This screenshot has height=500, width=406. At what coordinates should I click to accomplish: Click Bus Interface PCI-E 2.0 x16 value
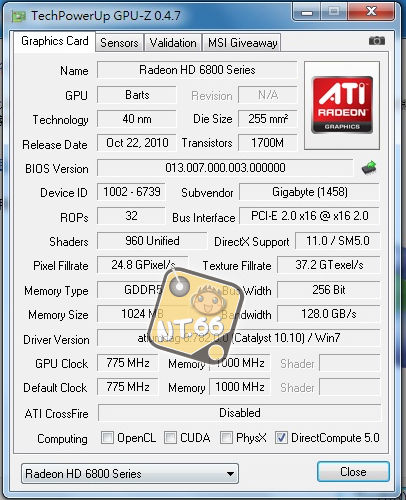[x=310, y=216]
